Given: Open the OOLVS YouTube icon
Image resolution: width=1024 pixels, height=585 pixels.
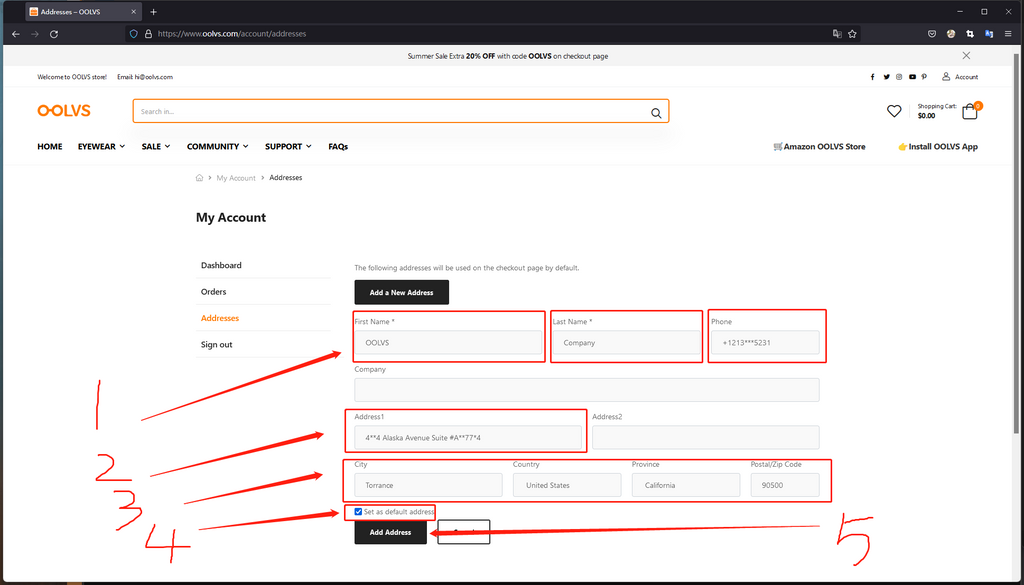Looking at the screenshot, I should 911,77.
